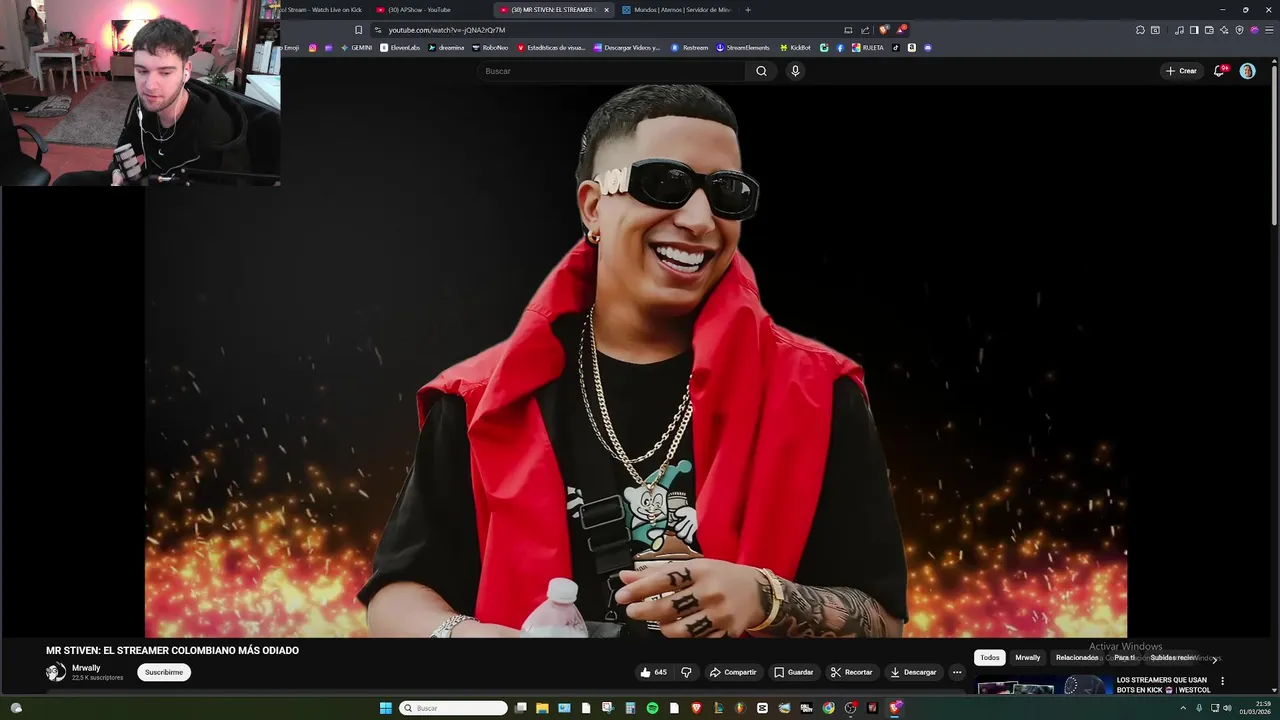The width and height of the screenshot is (1280, 720).
Task: Open the Instagram bookmark icon
Action: pyautogui.click(x=313, y=48)
